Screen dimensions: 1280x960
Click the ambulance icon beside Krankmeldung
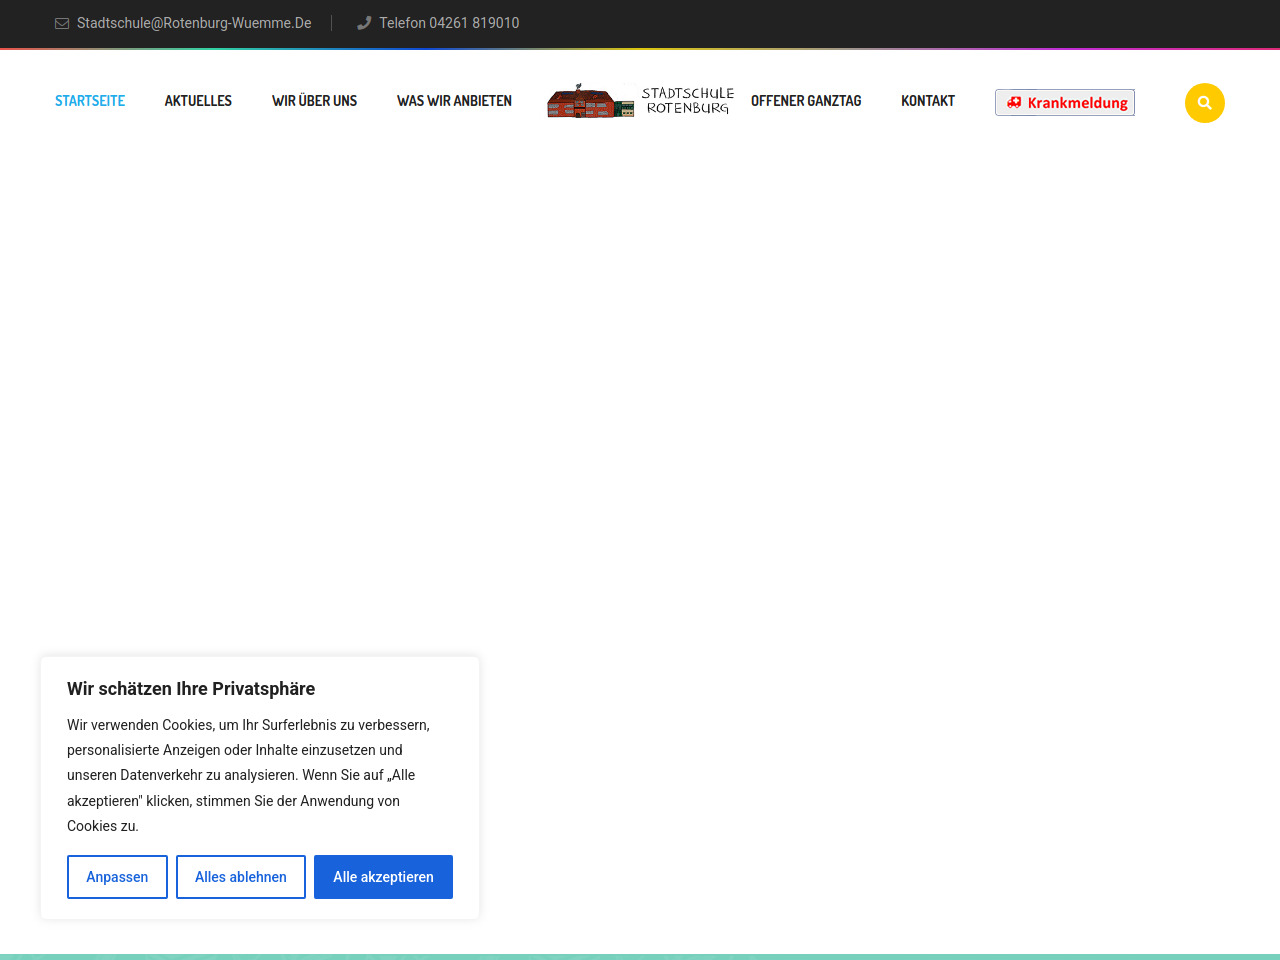[x=1014, y=102]
